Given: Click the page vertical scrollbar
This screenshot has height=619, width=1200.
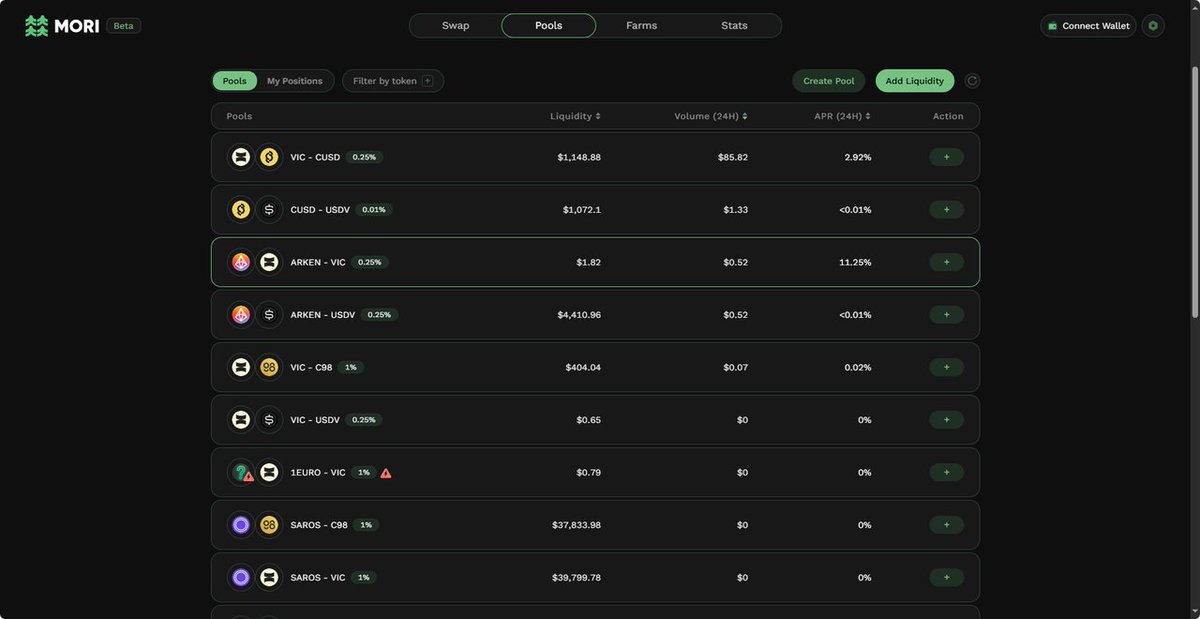Looking at the screenshot, I should pyautogui.click(x=1195, y=190).
